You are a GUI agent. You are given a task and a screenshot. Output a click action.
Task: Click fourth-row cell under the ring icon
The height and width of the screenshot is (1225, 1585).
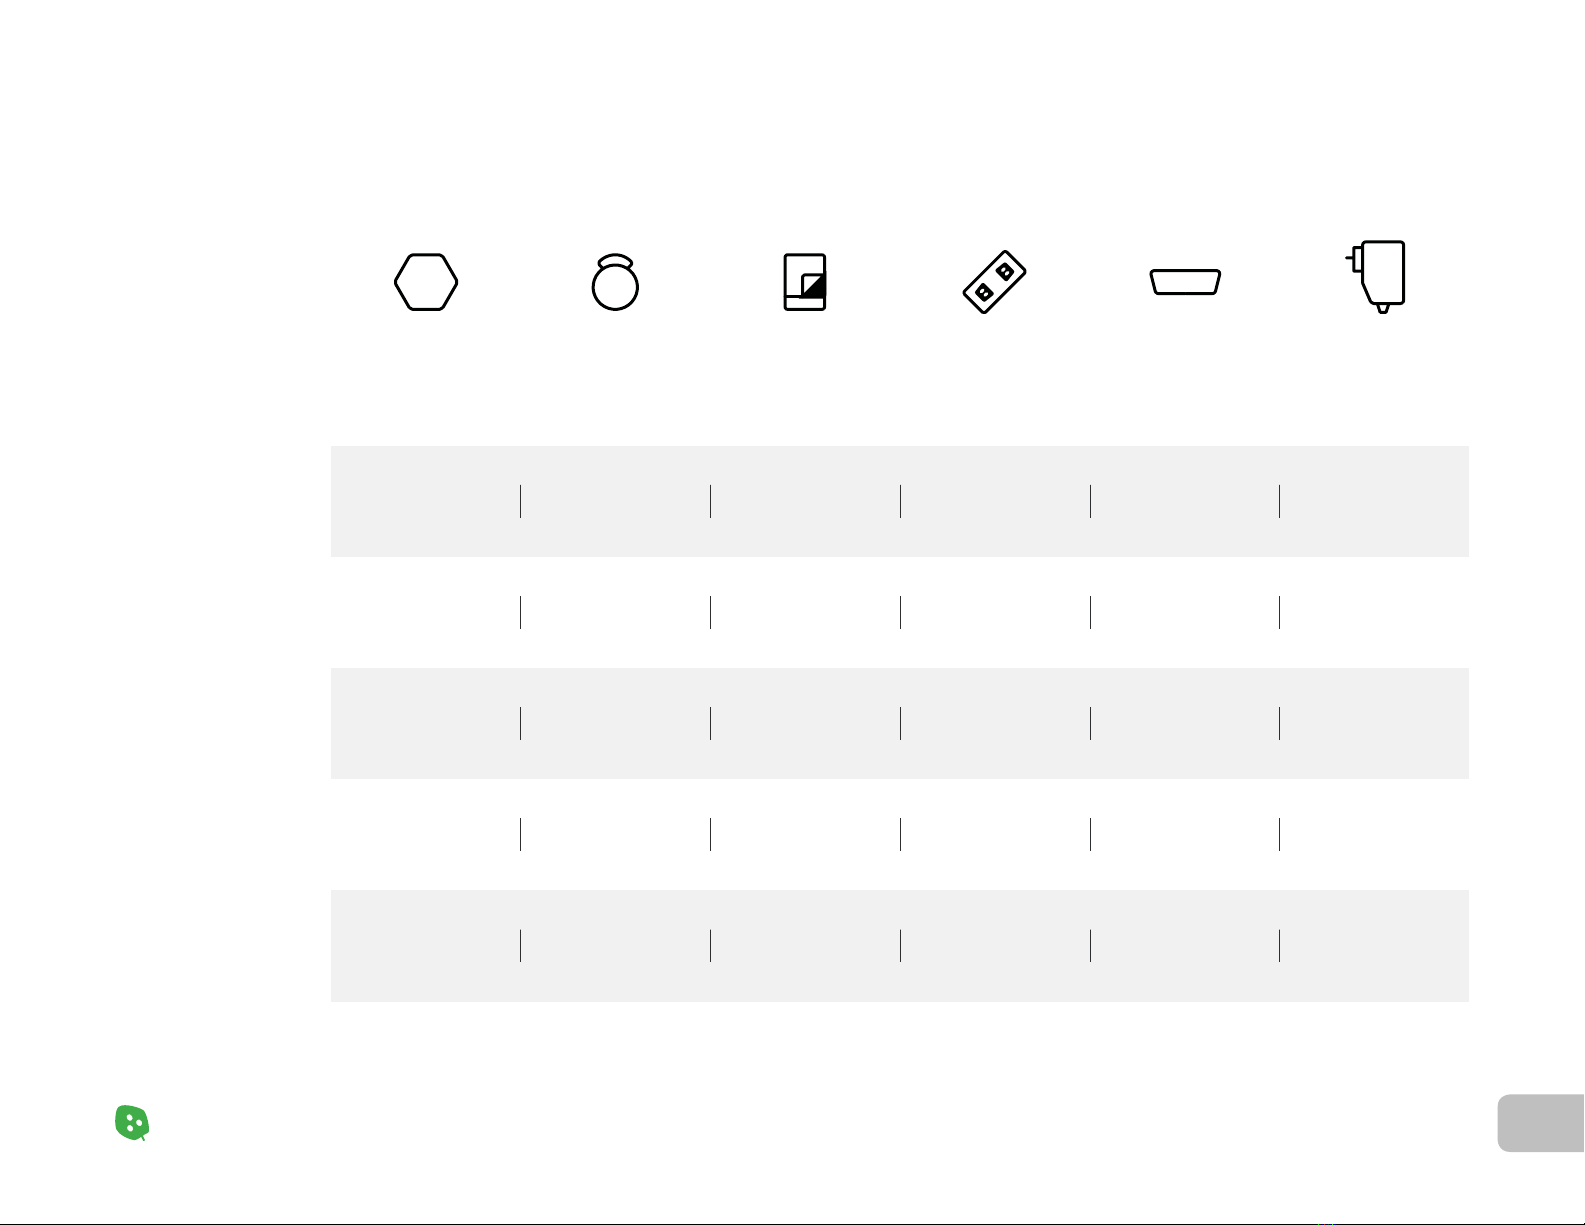pyautogui.click(x=615, y=834)
